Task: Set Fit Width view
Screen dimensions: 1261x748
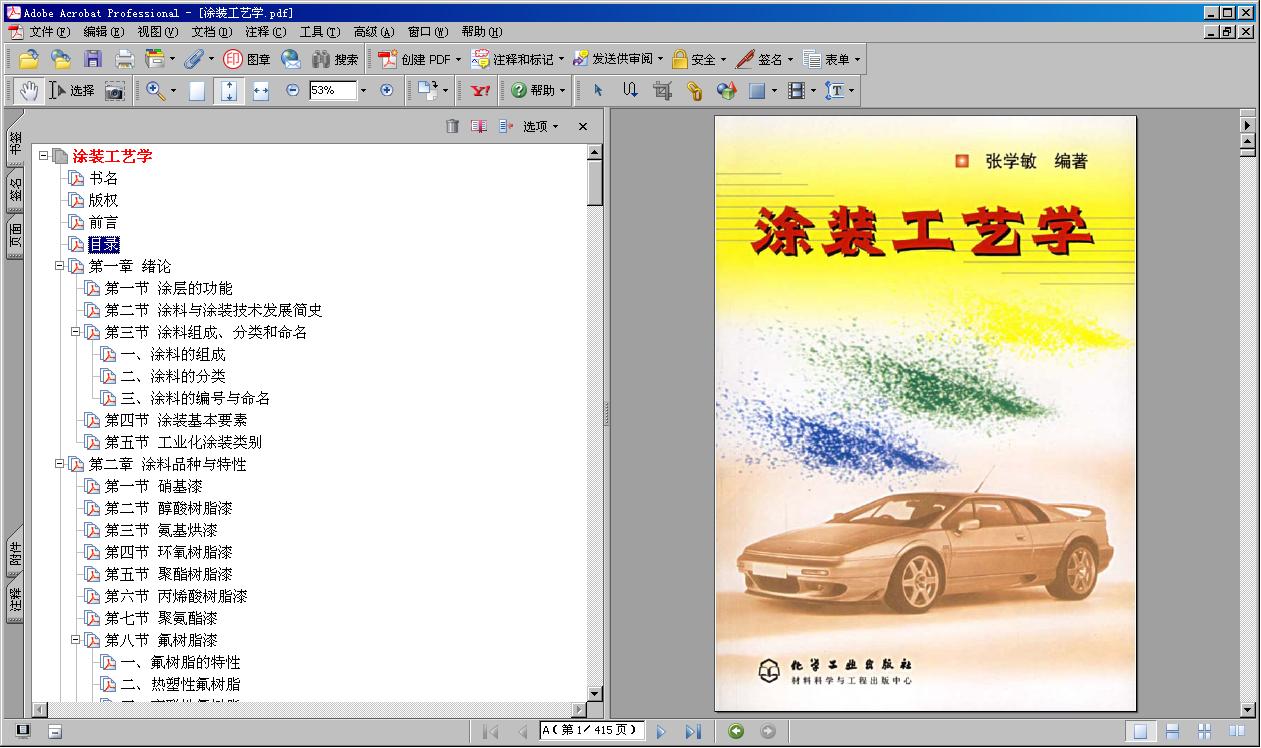Action: coord(261,90)
